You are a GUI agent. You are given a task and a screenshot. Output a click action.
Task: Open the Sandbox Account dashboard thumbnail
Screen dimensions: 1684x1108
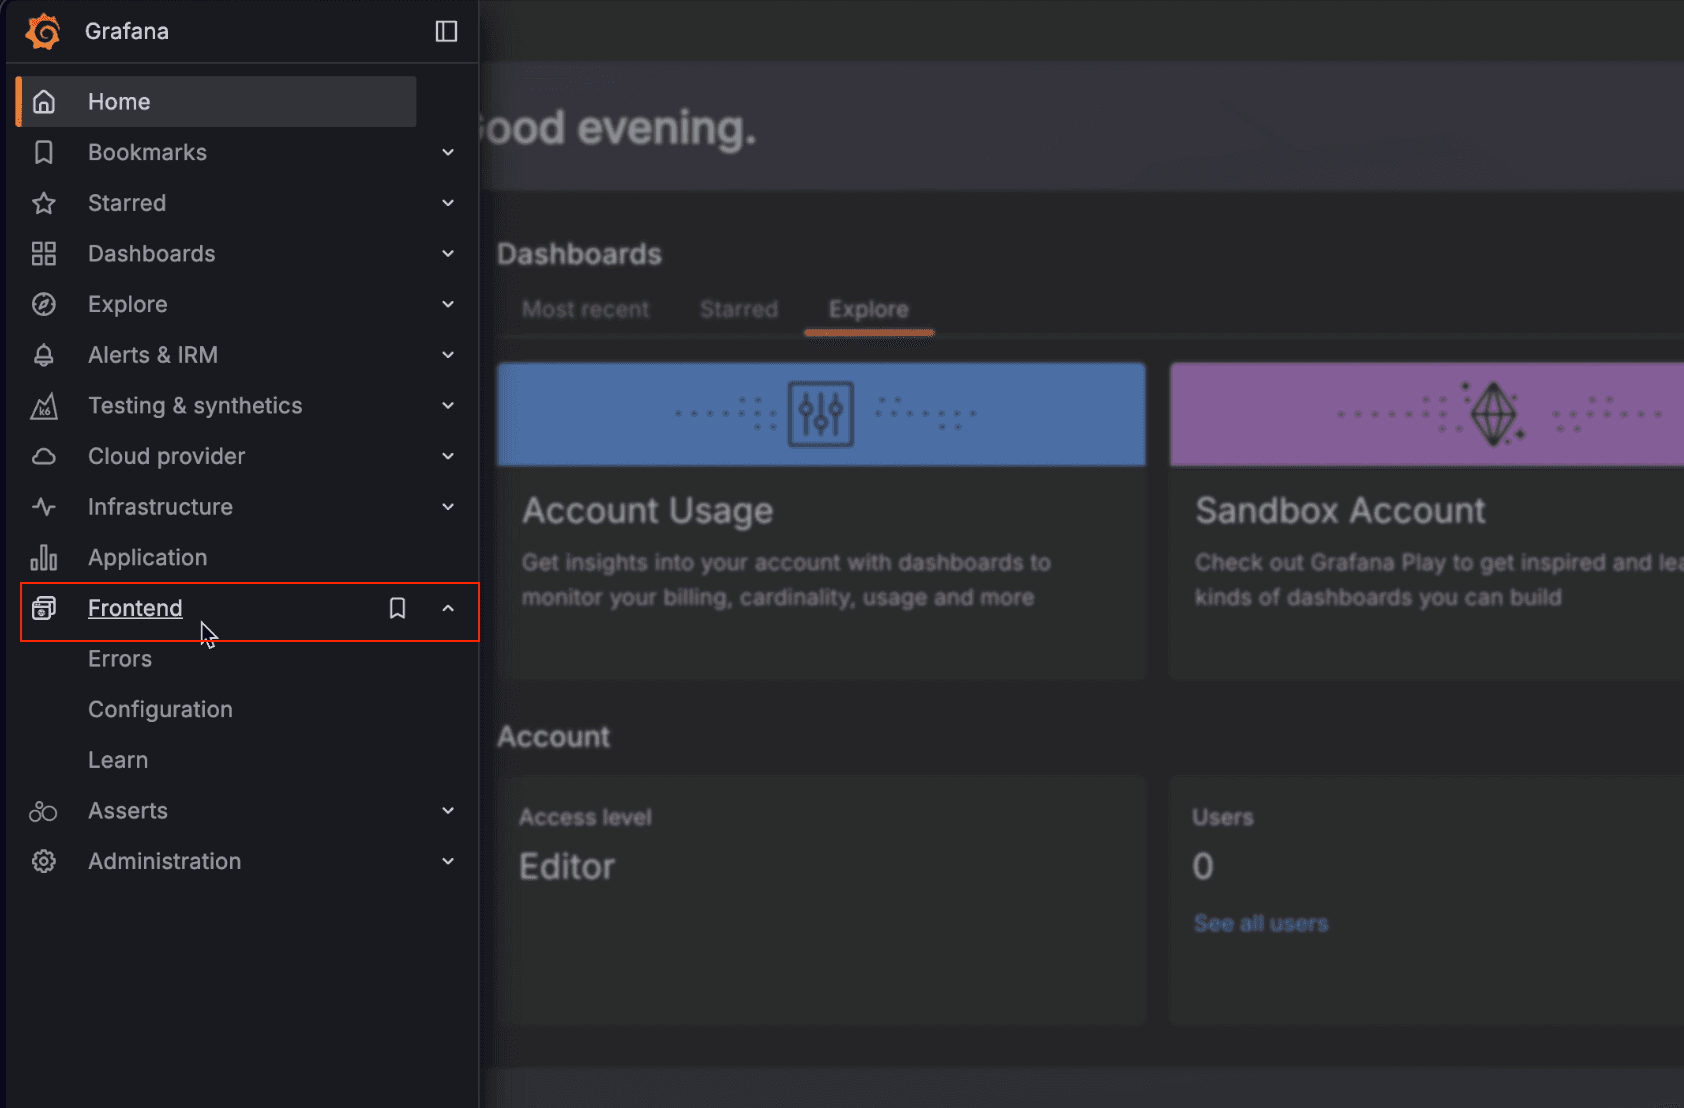1424,414
